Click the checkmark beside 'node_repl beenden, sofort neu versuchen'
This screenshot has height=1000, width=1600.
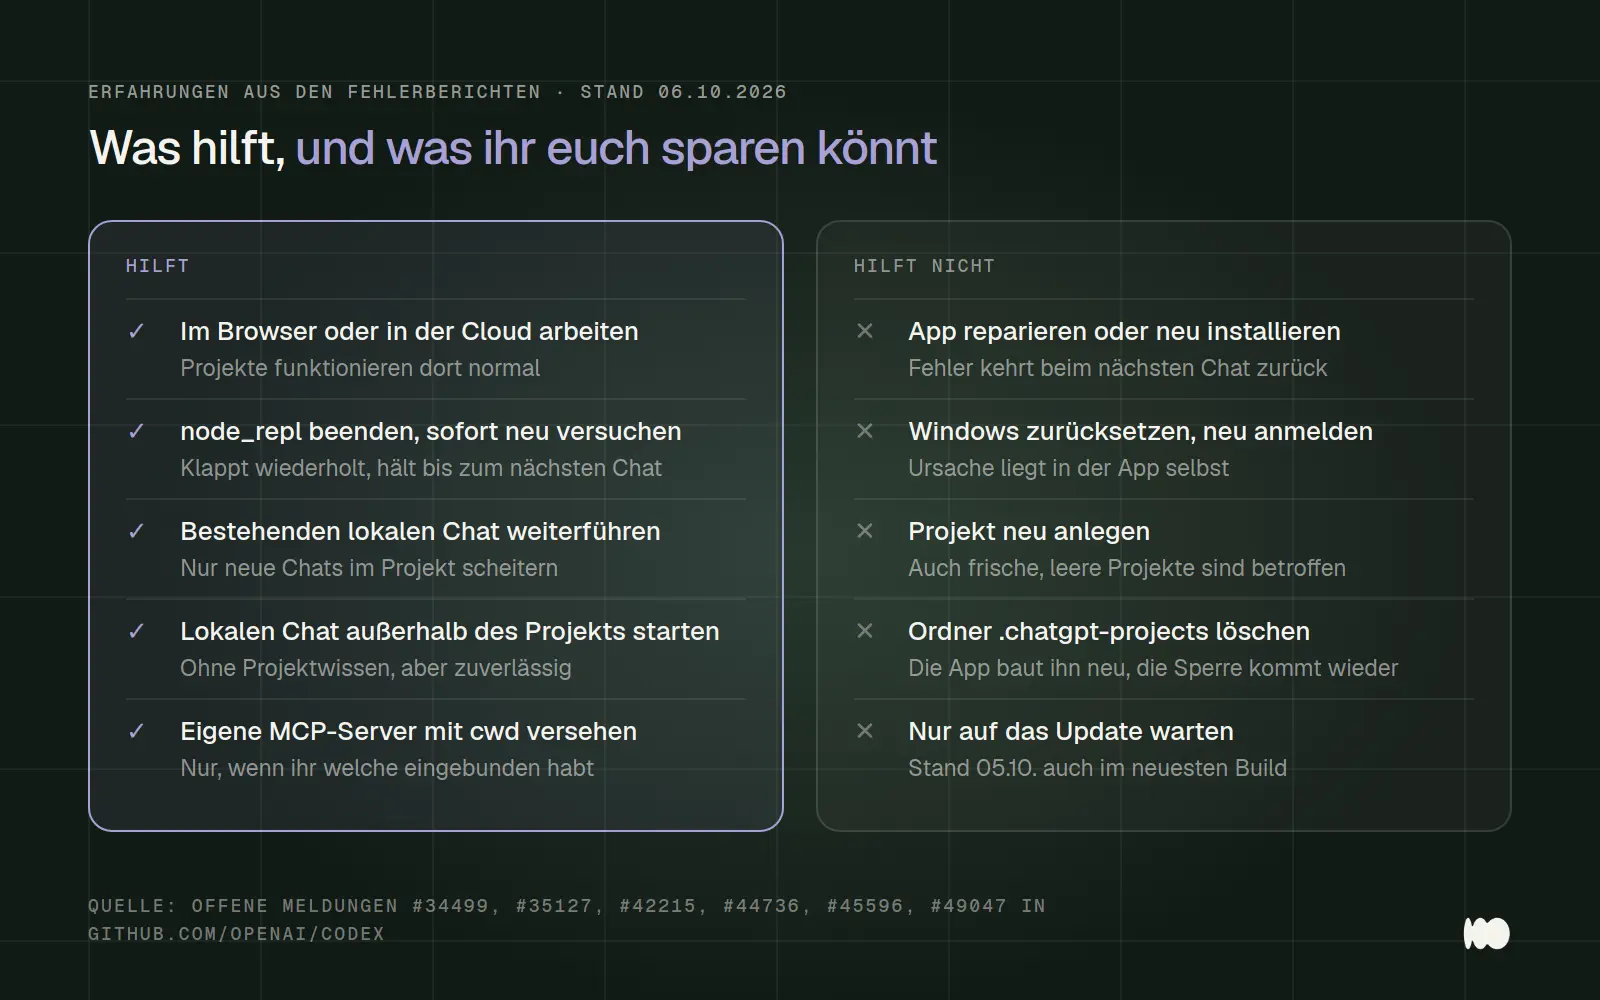click(x=137, y=431)
